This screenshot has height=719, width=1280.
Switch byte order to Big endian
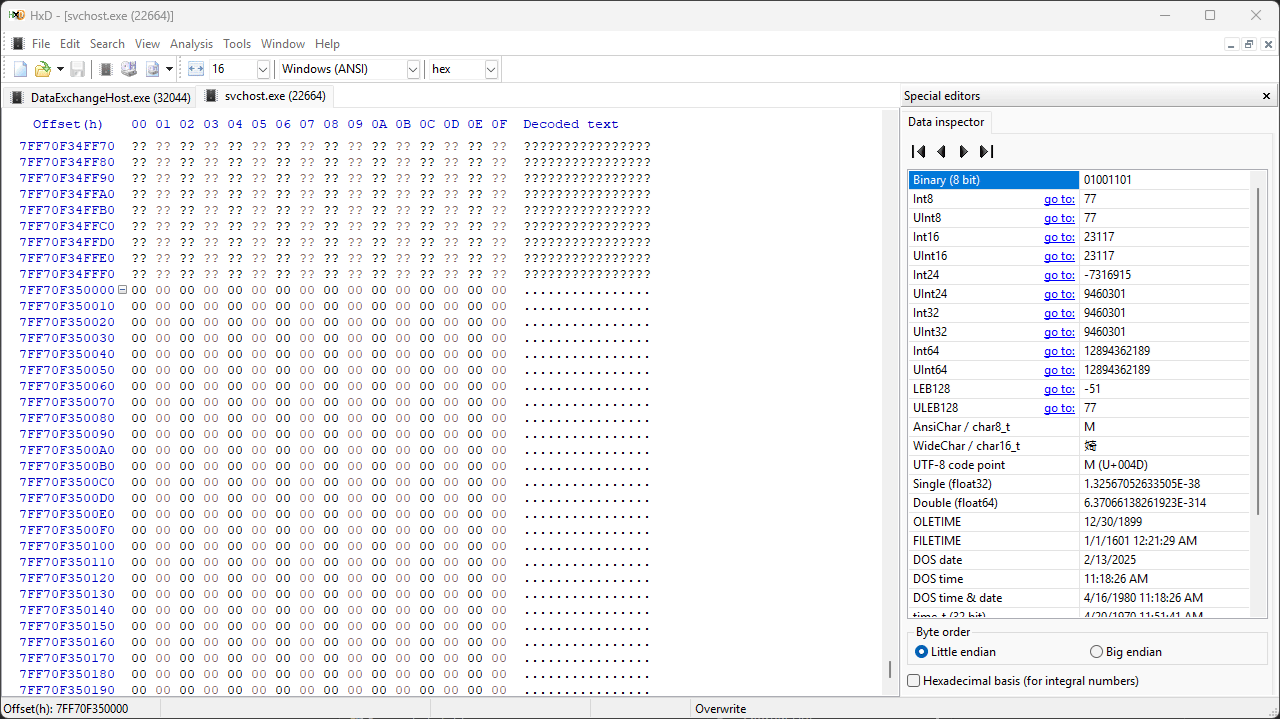[1096, 652]
